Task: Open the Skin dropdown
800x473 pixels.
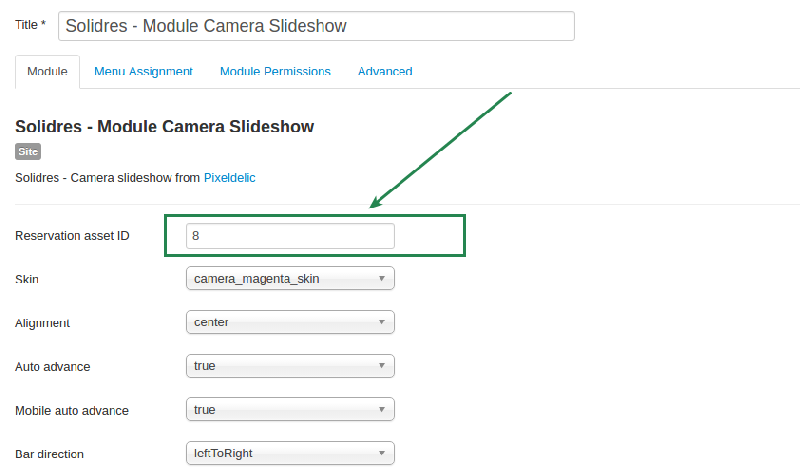Action: click(290, 279)
